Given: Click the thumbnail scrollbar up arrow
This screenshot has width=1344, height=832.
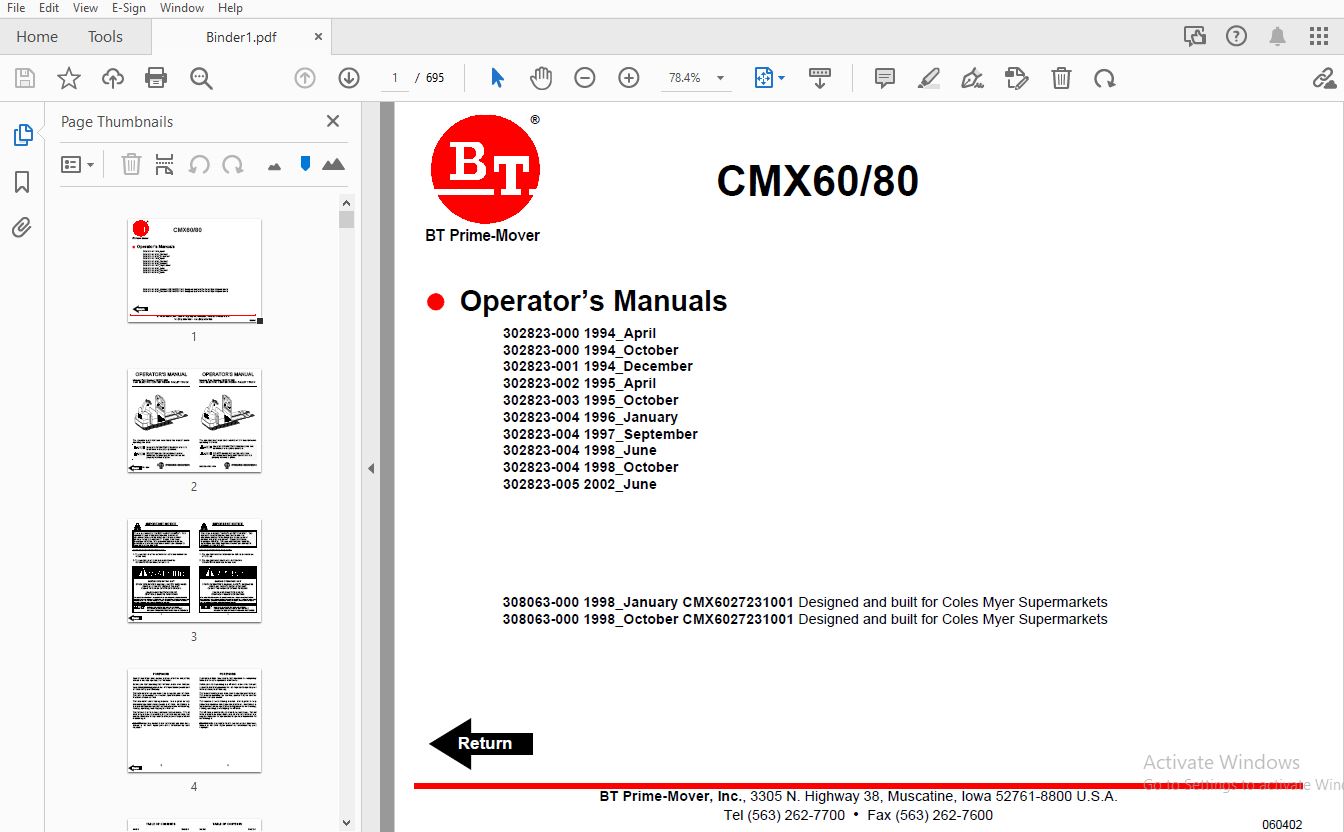Looking at the screenshot, I should pos(347,203).
